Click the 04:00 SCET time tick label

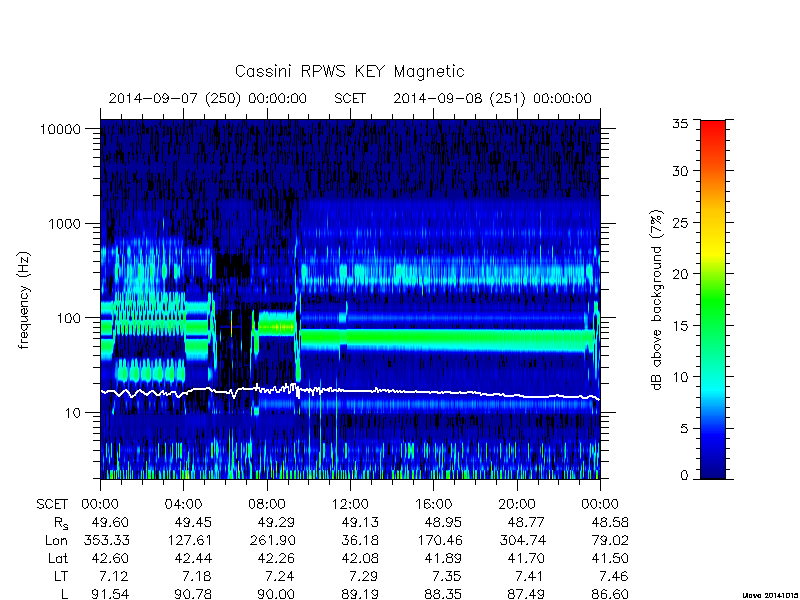tap(183, 505)
